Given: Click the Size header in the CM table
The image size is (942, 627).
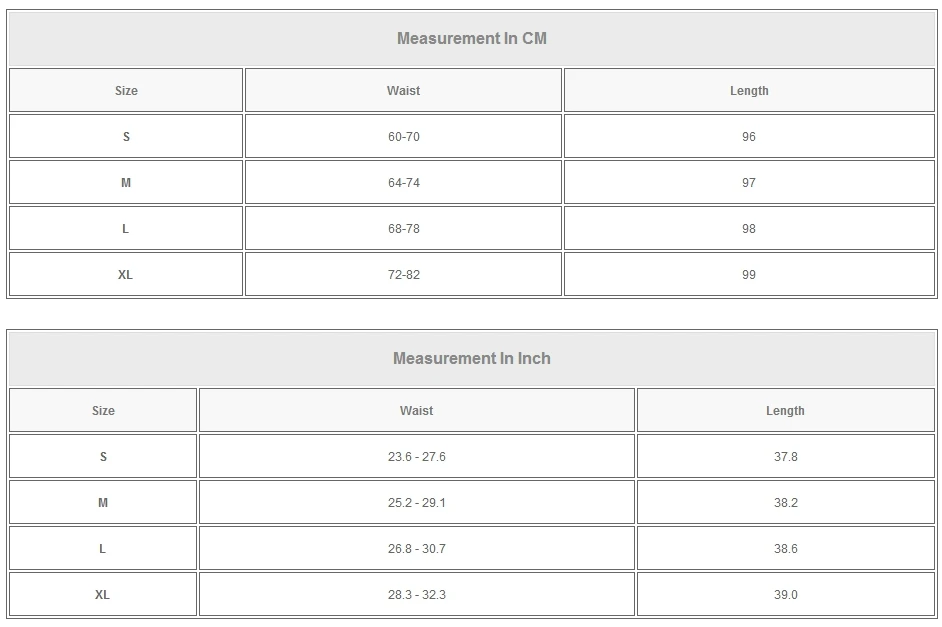Looking at the screenshot, I should [126, 91].
